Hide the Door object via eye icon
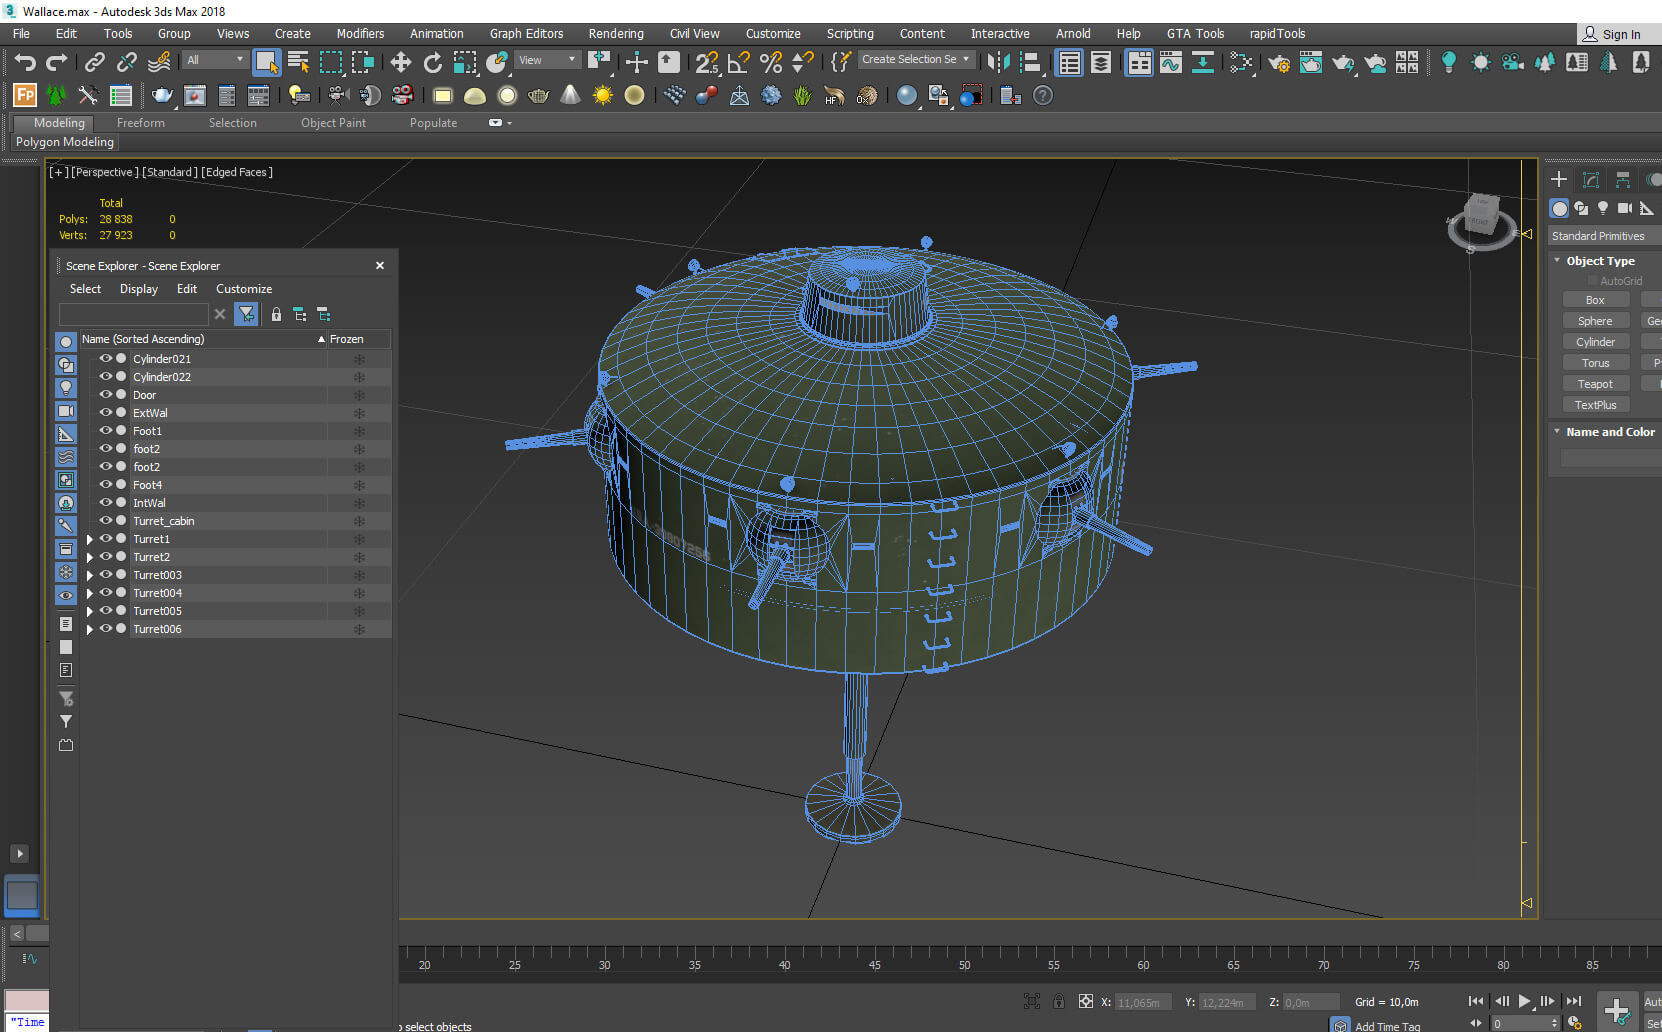Screen dimensions: 1662x1032 click(105, 395)
